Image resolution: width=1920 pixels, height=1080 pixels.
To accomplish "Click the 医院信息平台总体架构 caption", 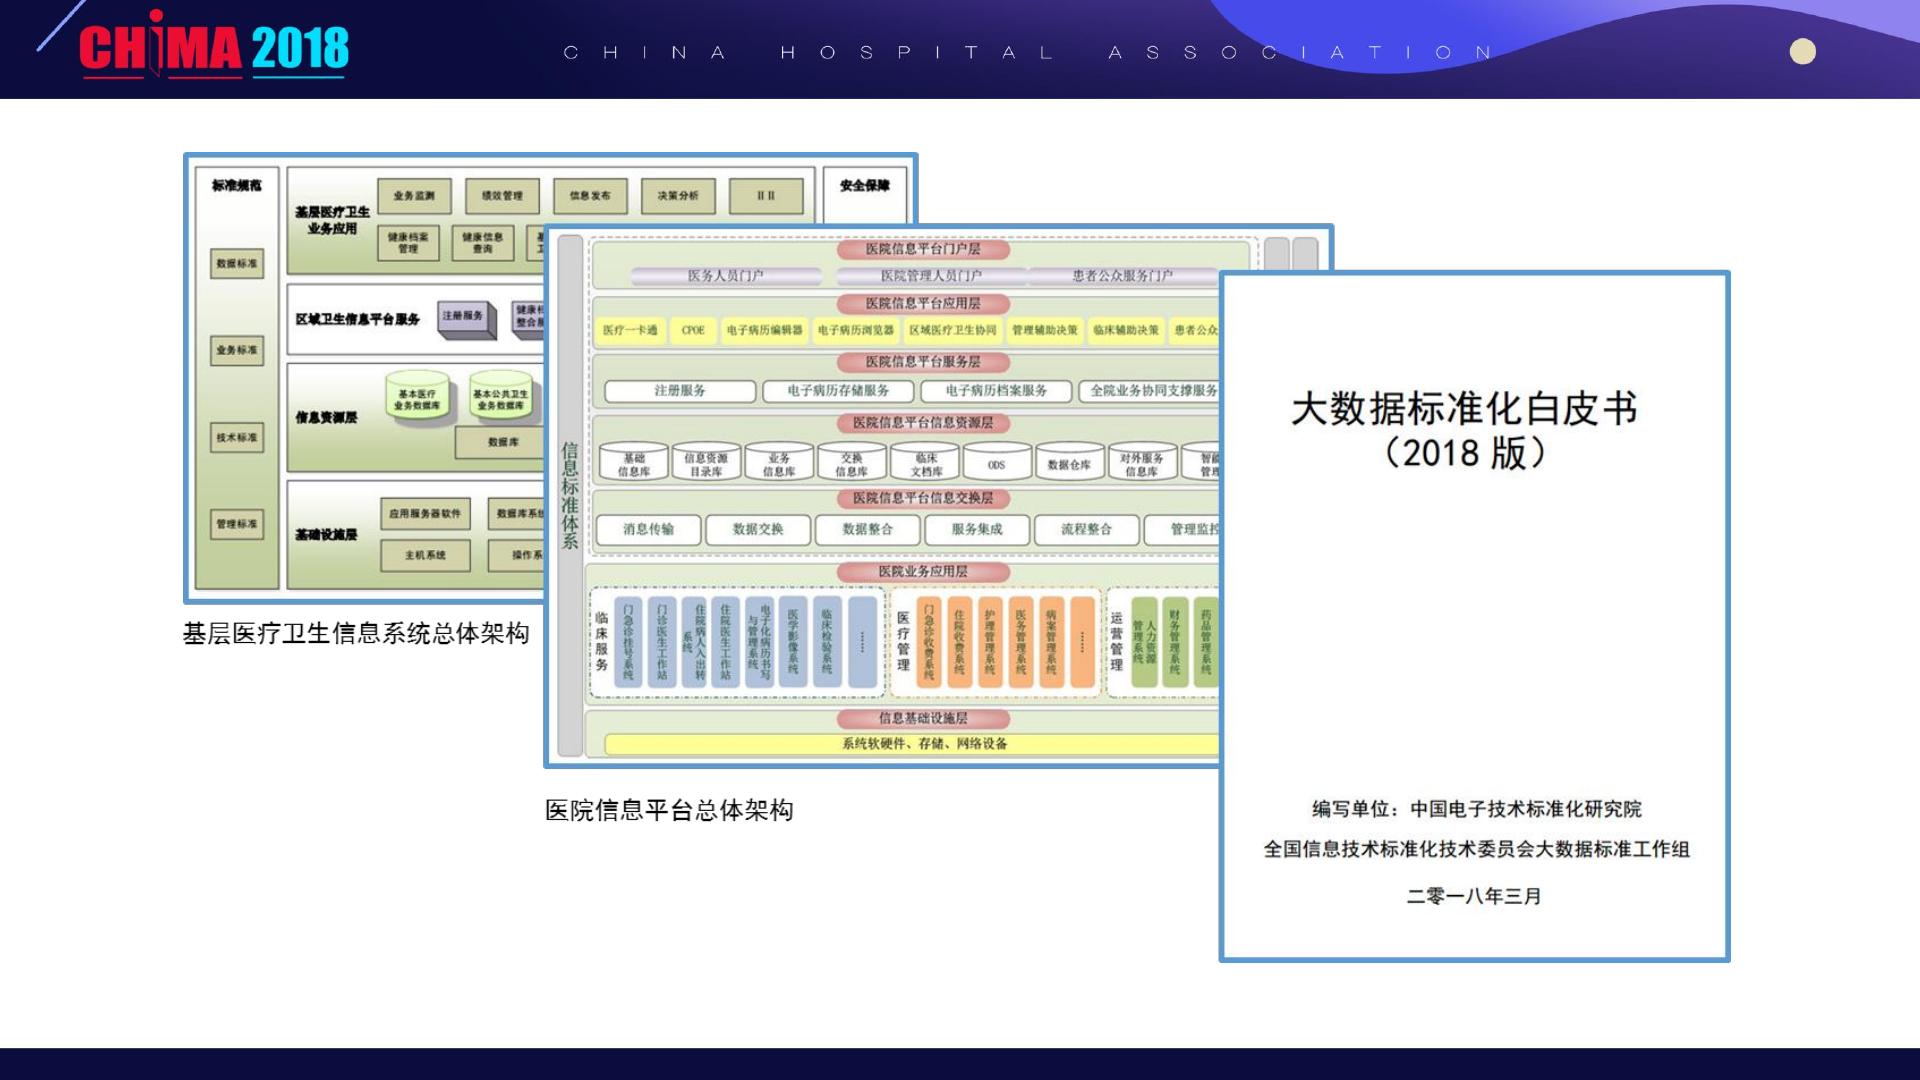I will (x=669, y=810).
